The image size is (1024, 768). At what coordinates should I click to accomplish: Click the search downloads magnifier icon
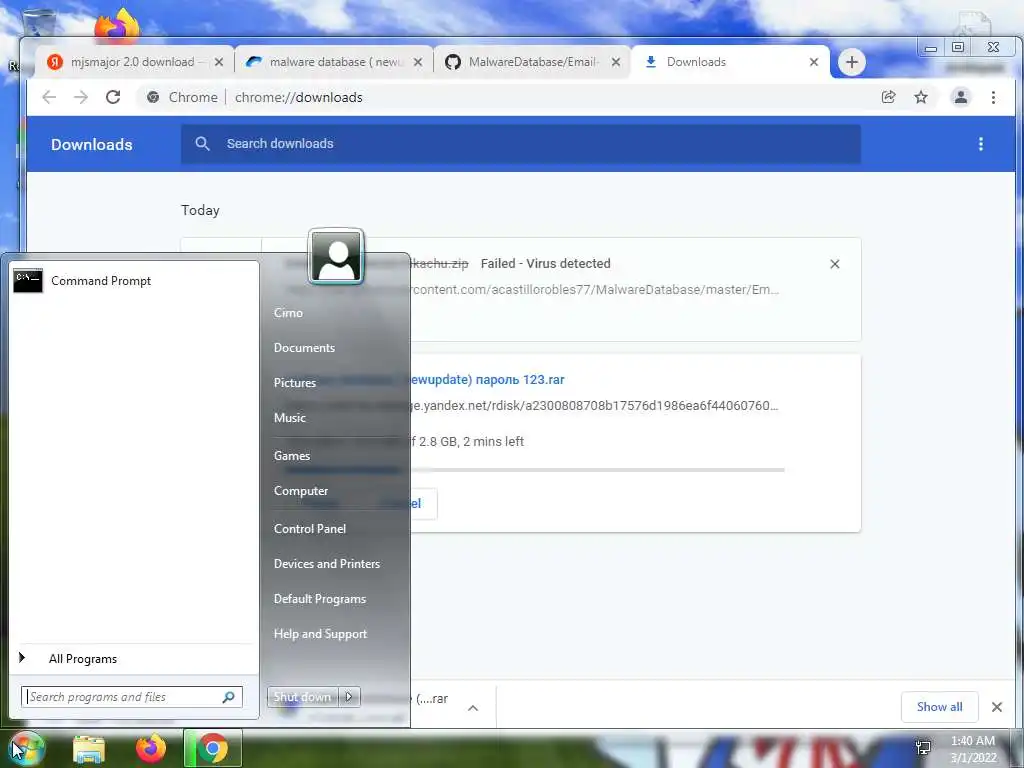[202, 144]
